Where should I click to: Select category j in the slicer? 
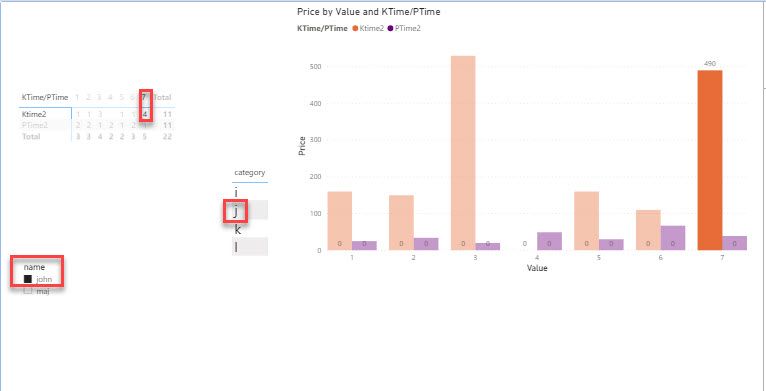tap(250, 211)
